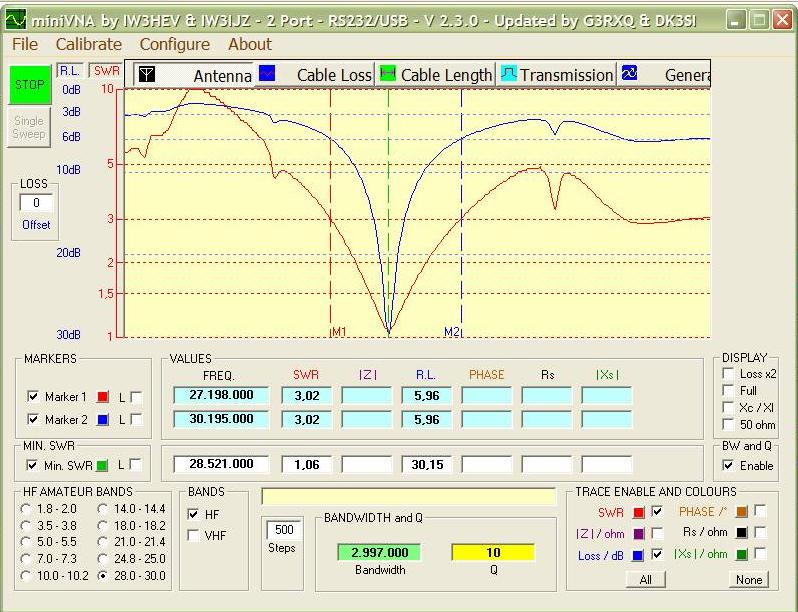Click the antenna icon on the Antenna tab
The height and width of the screenshot is (612, 798).
click(x=146, y=75)
